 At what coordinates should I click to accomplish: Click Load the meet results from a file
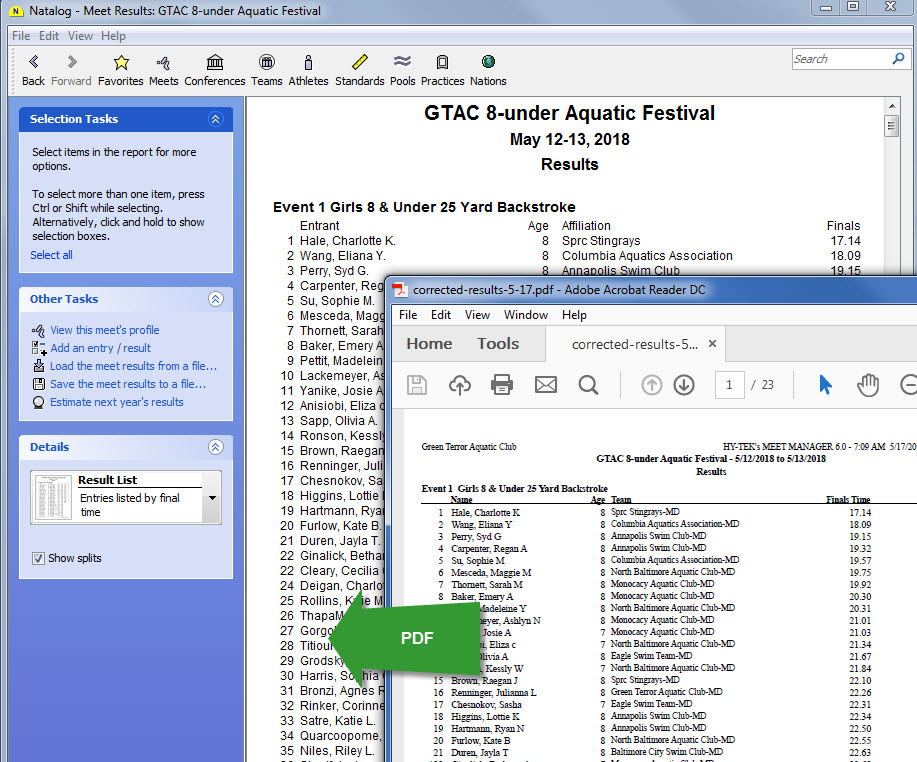pyautogui.click(x=133, y=366)
